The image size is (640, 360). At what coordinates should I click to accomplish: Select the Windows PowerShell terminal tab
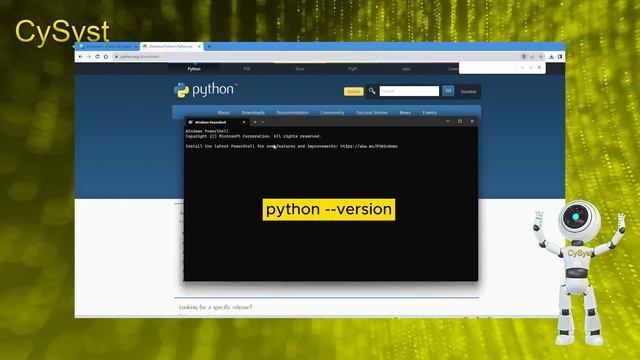216,122
